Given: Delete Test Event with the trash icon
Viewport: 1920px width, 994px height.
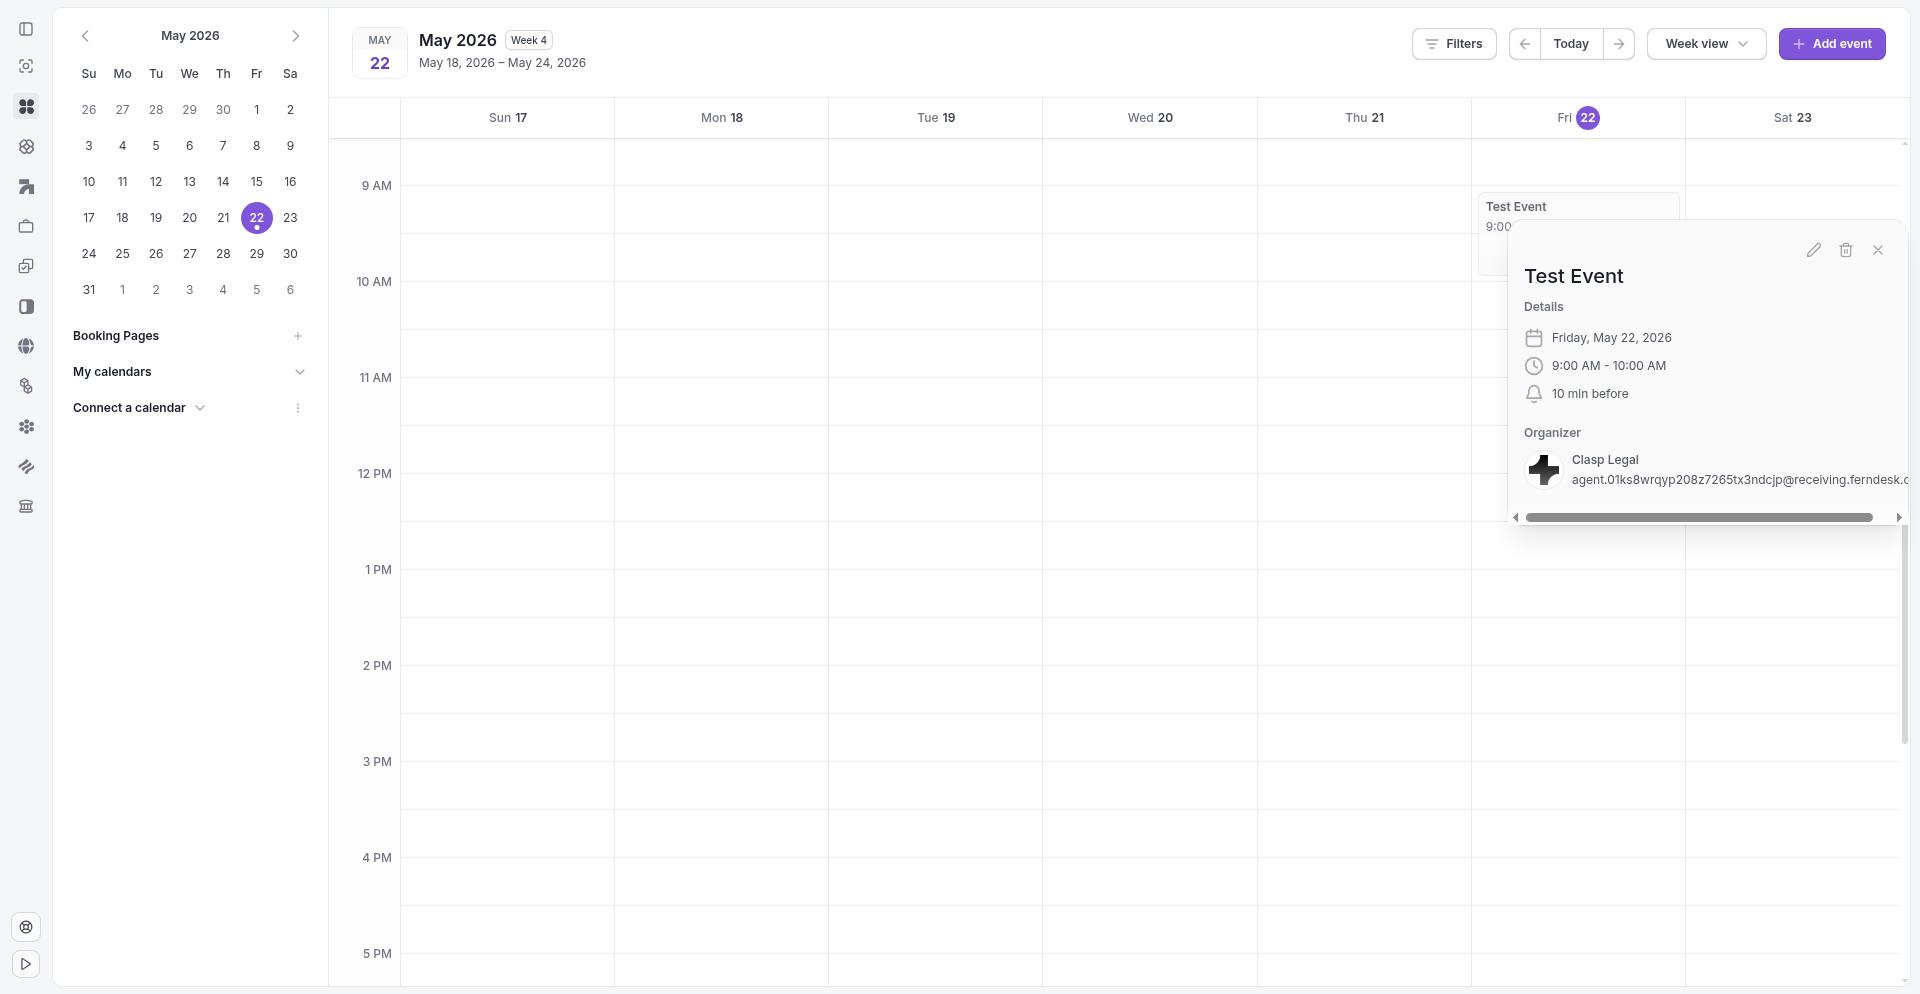Looking at the screenshot, I should pyautogui.click(x=1846, y=250).
